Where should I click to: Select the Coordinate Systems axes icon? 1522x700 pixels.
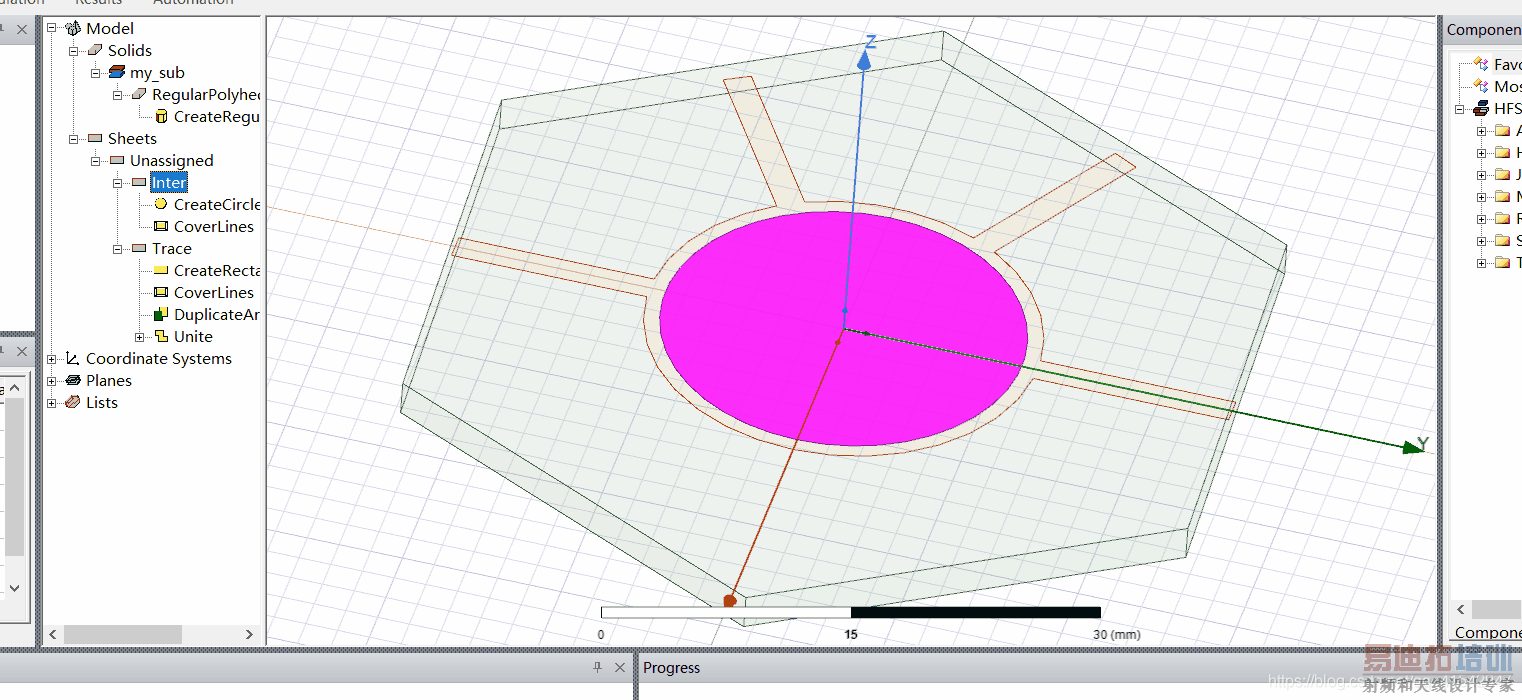coord(73,358)
